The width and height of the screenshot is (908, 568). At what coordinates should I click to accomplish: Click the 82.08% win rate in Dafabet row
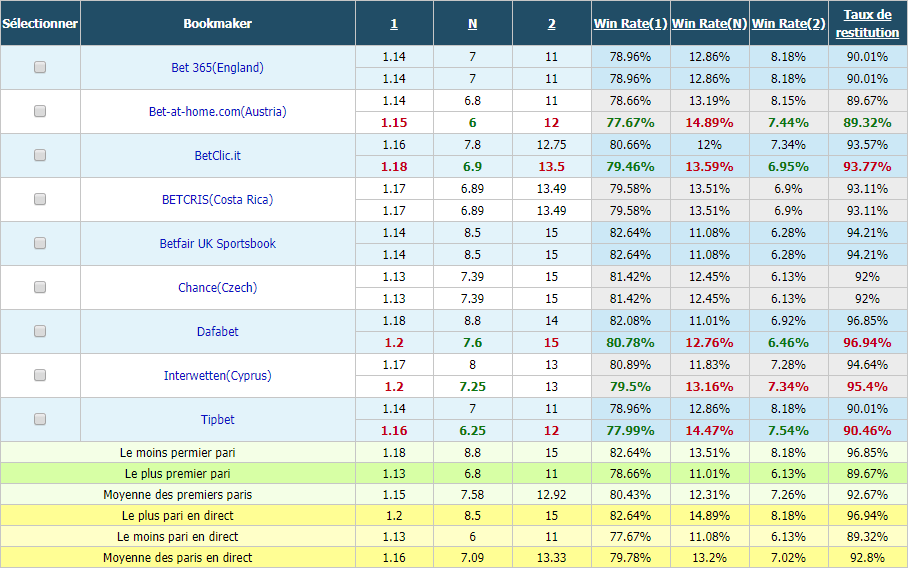pos(630,321)
